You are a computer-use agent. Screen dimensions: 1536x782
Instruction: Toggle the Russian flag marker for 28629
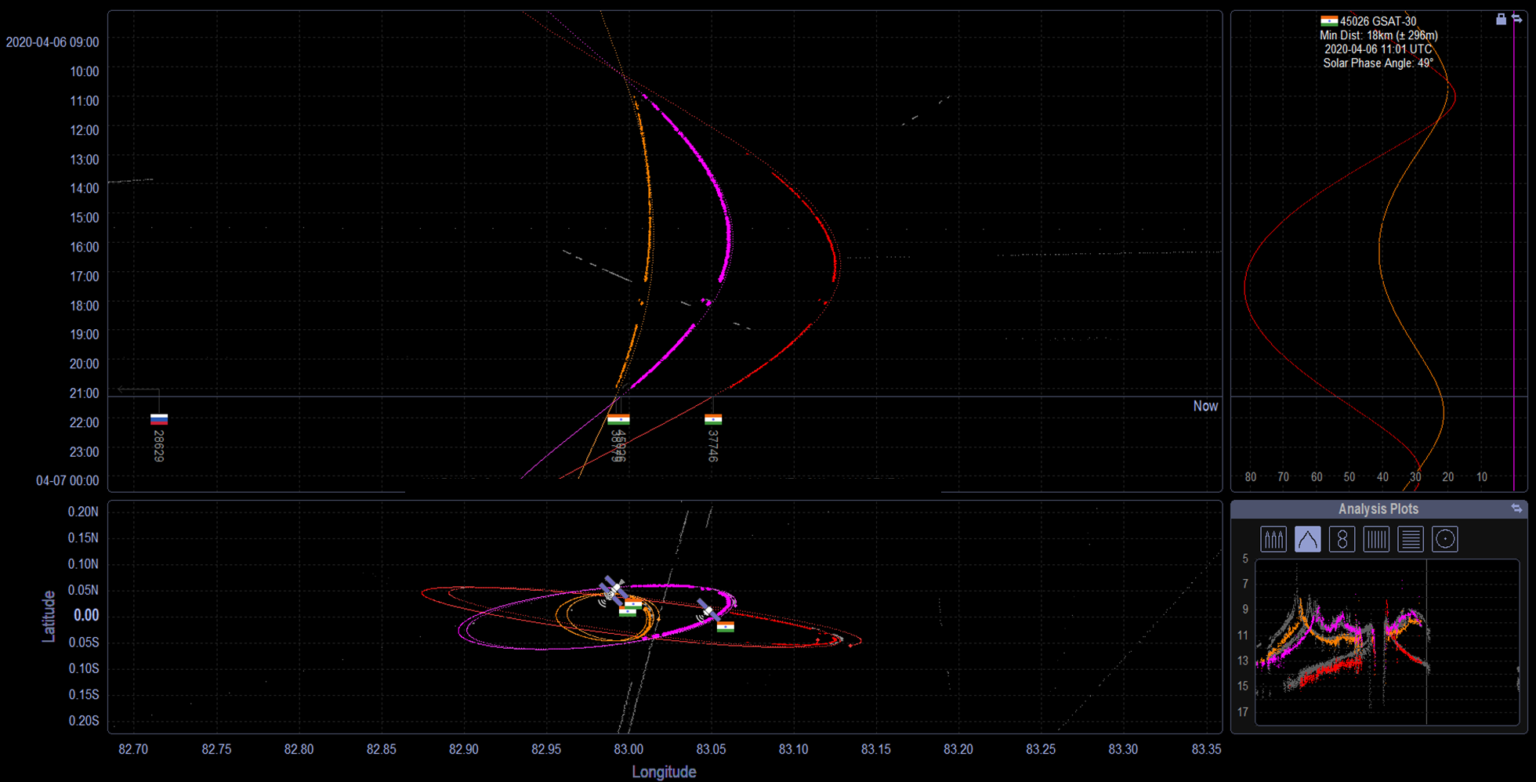[157, 419]
